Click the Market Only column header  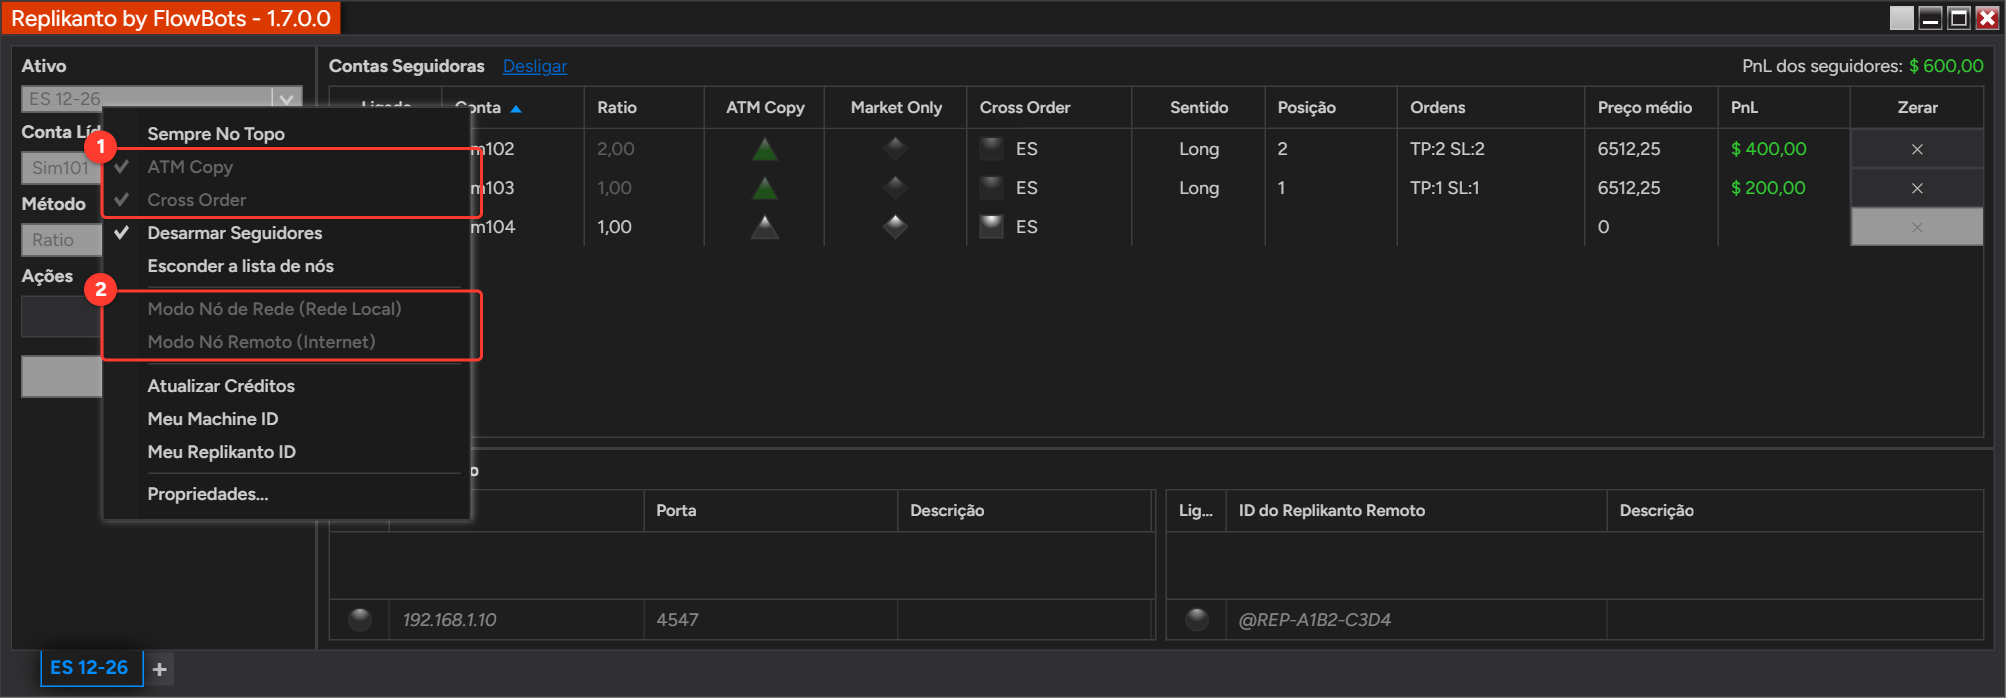895,108
